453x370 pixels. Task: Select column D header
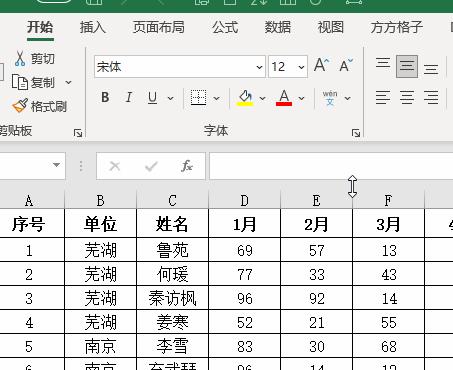point(244,201)
